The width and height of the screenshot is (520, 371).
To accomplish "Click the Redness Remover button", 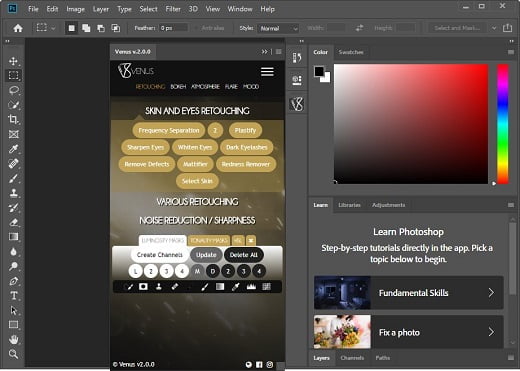I will pos(246,164).
